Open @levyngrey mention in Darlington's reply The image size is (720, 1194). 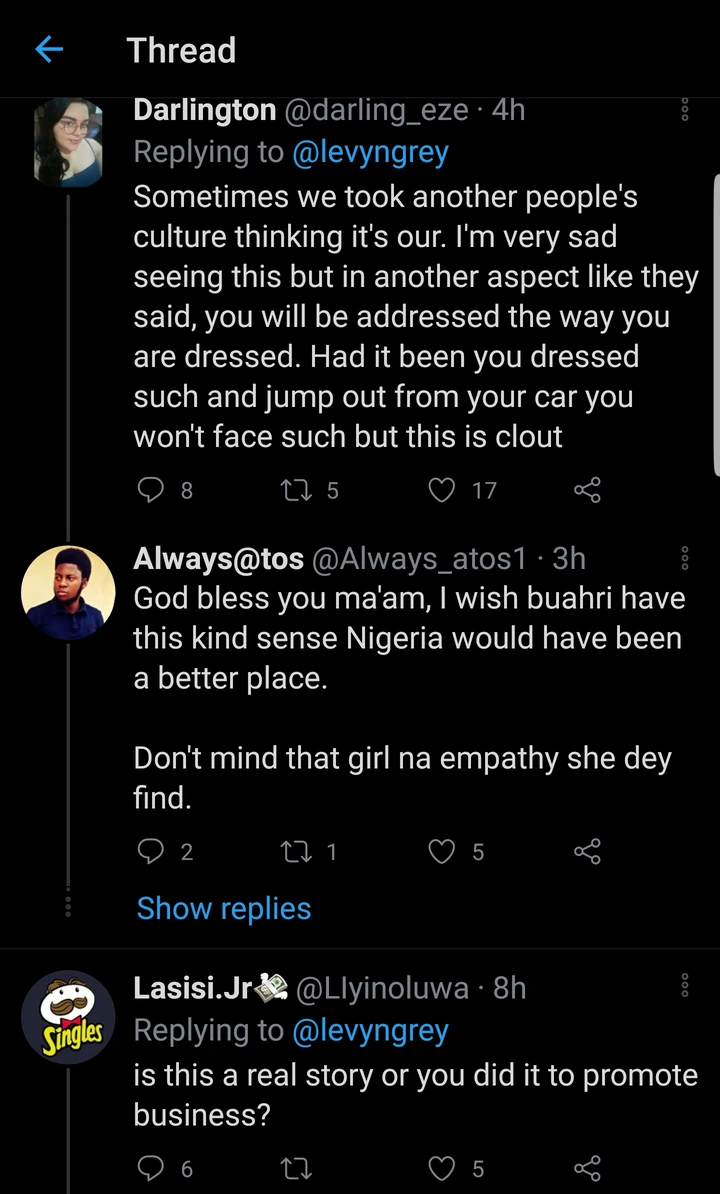(370, 152)
